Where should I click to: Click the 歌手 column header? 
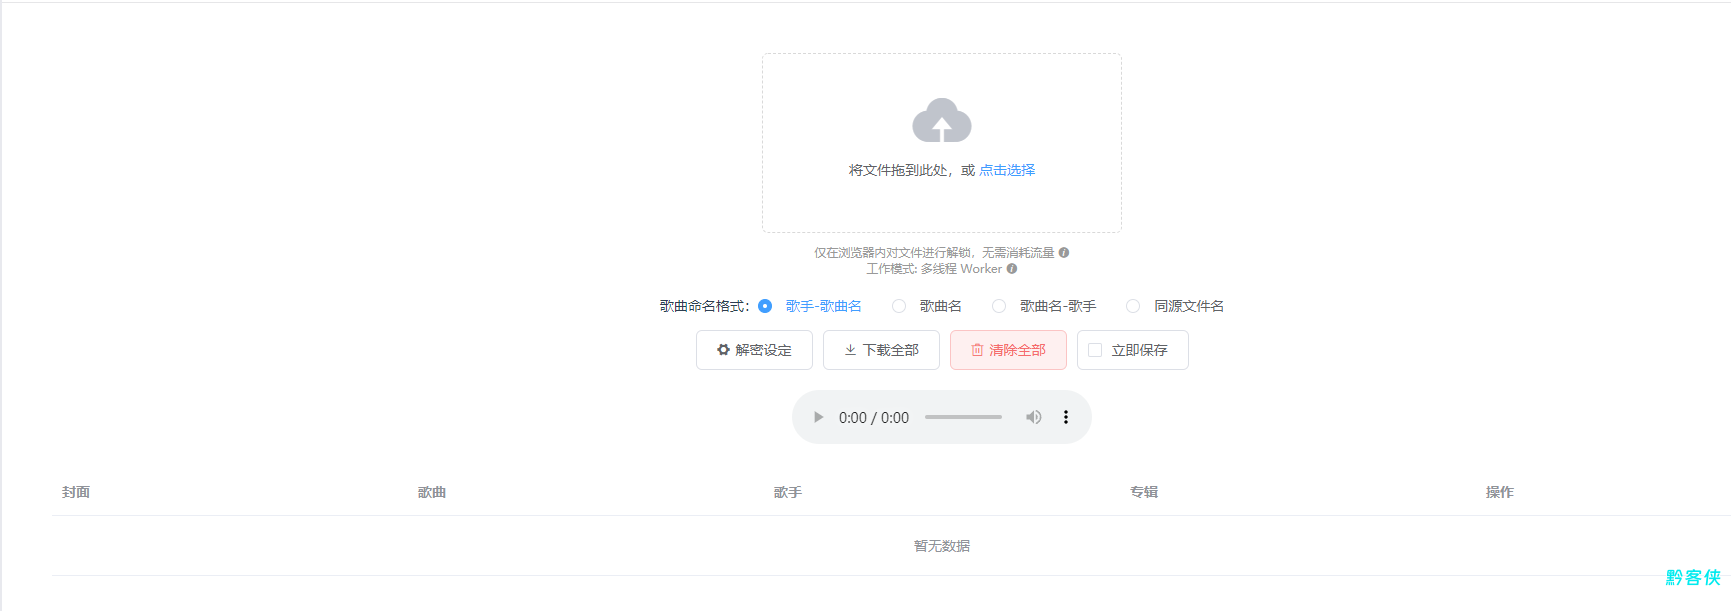[788, 492]
